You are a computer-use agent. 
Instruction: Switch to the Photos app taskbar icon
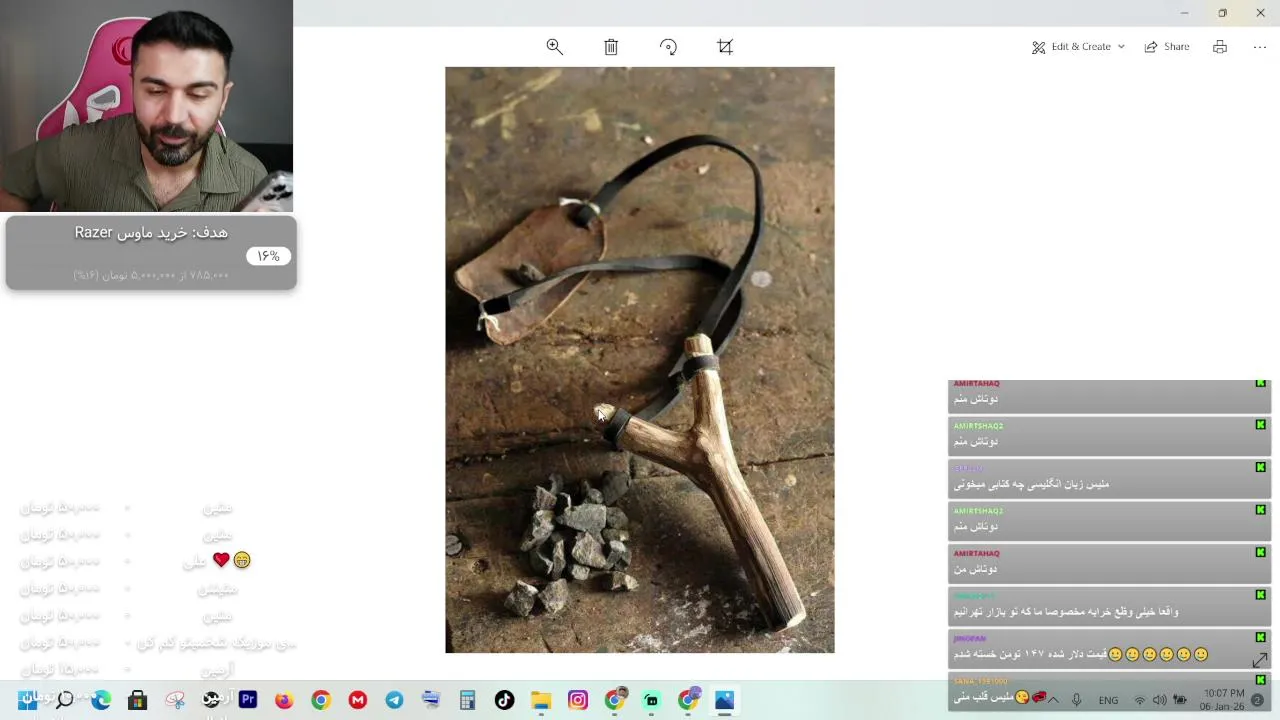pos(724,700)
